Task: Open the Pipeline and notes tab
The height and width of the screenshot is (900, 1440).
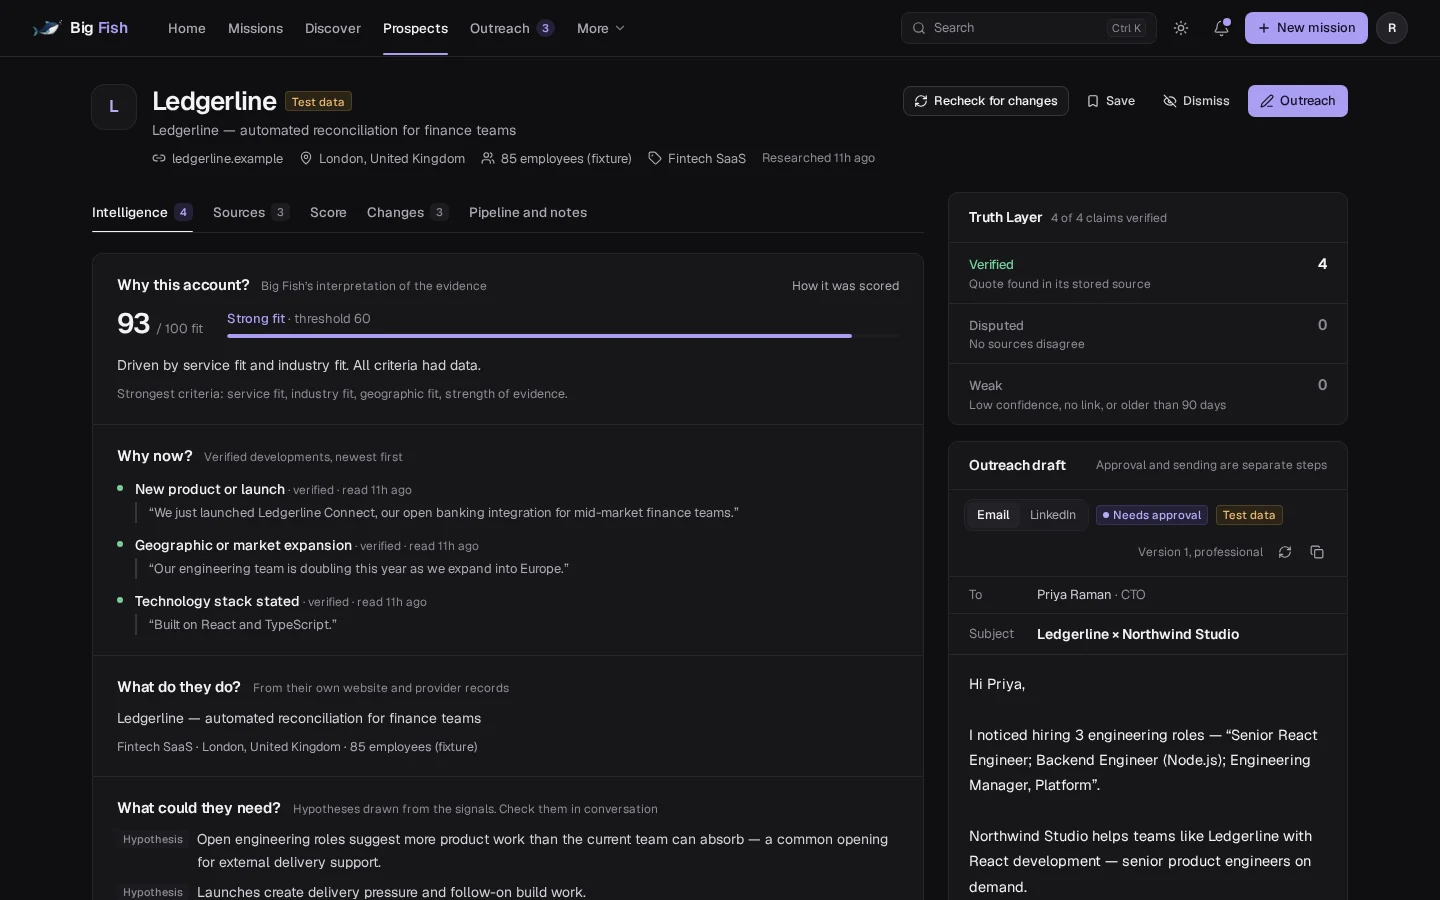Action: [528, 212]
